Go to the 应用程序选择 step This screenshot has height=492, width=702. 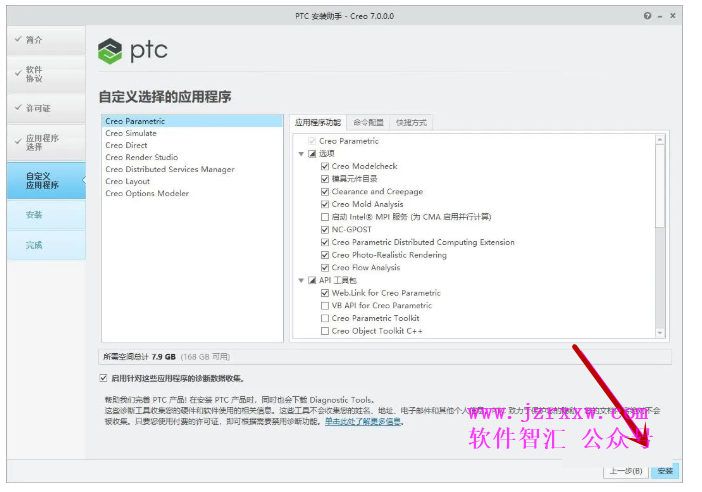pyautogui.click(x=46, y=142)
